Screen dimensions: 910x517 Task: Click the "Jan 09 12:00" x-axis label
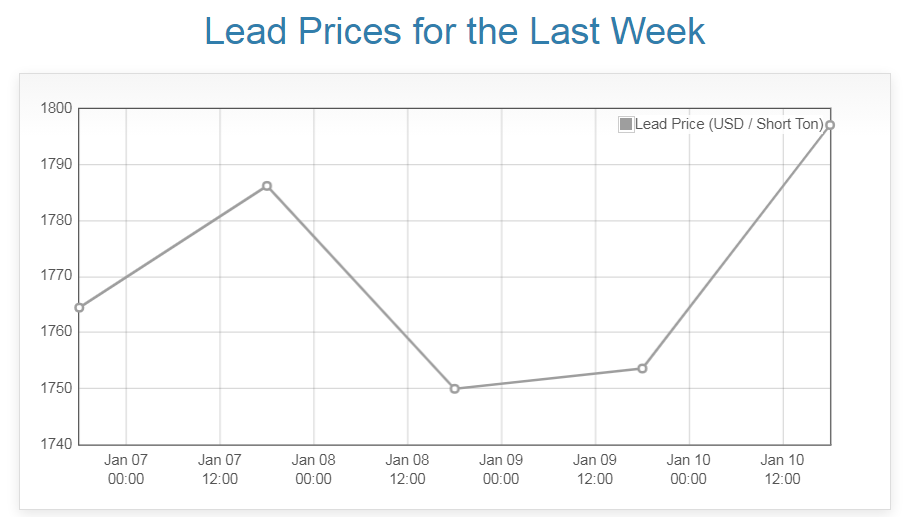[595, 469]
